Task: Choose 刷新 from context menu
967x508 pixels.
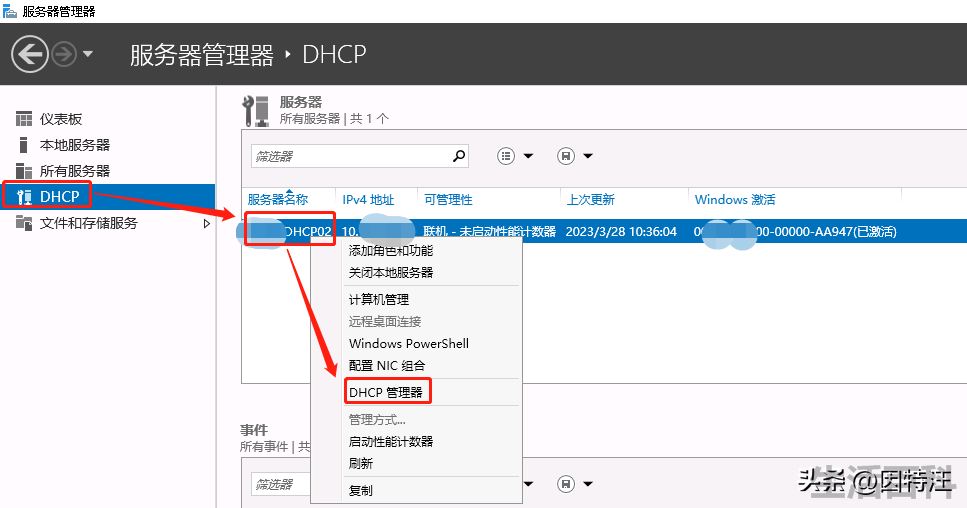Action: [361, 463]
